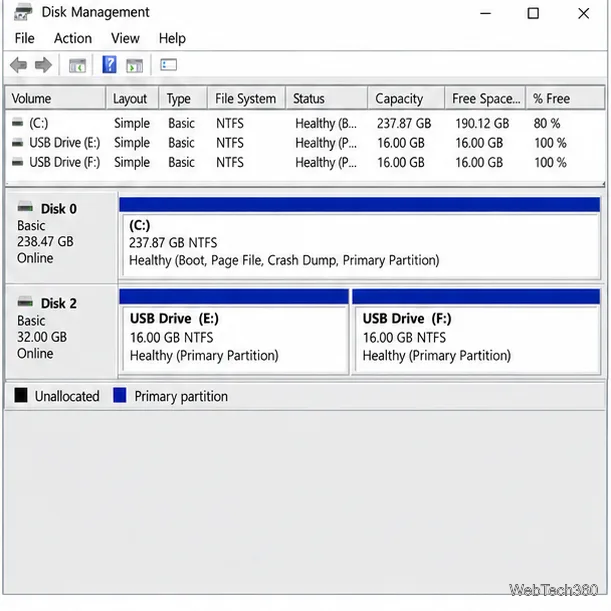Click Online status under Disk 0

35,258
